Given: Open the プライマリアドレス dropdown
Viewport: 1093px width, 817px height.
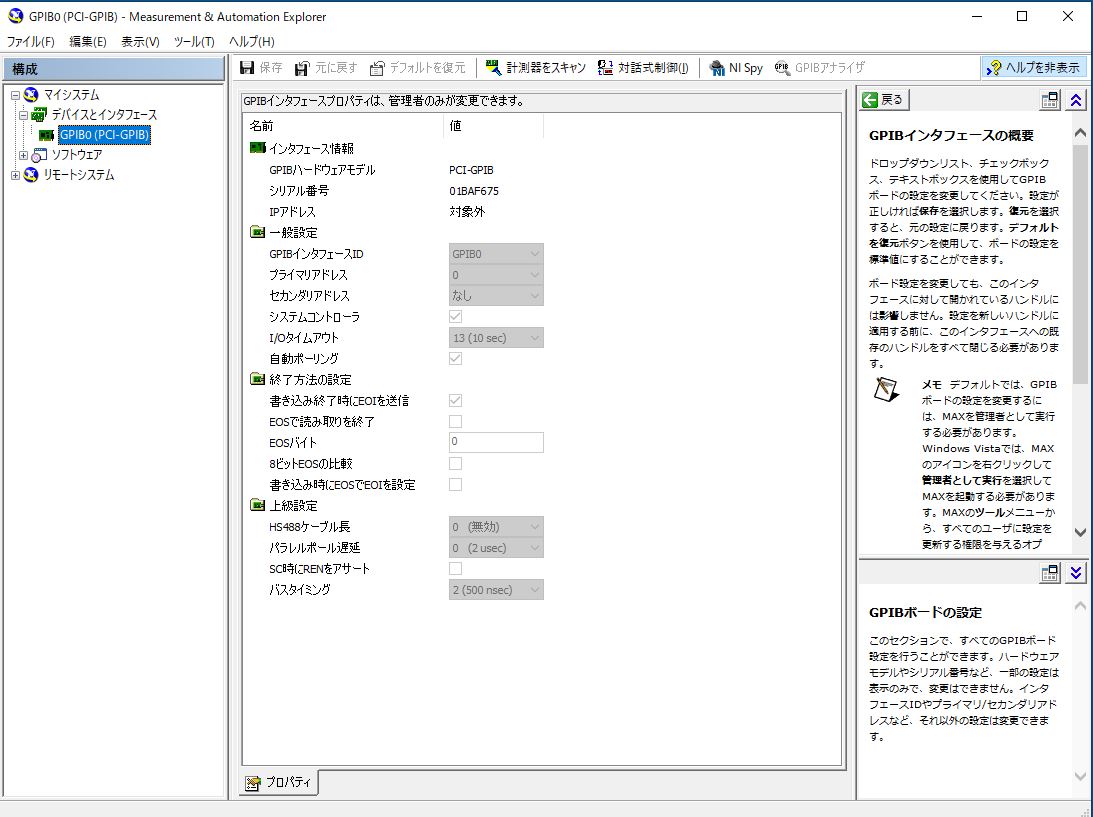Looking at the screenshot, I should point(496,275).
